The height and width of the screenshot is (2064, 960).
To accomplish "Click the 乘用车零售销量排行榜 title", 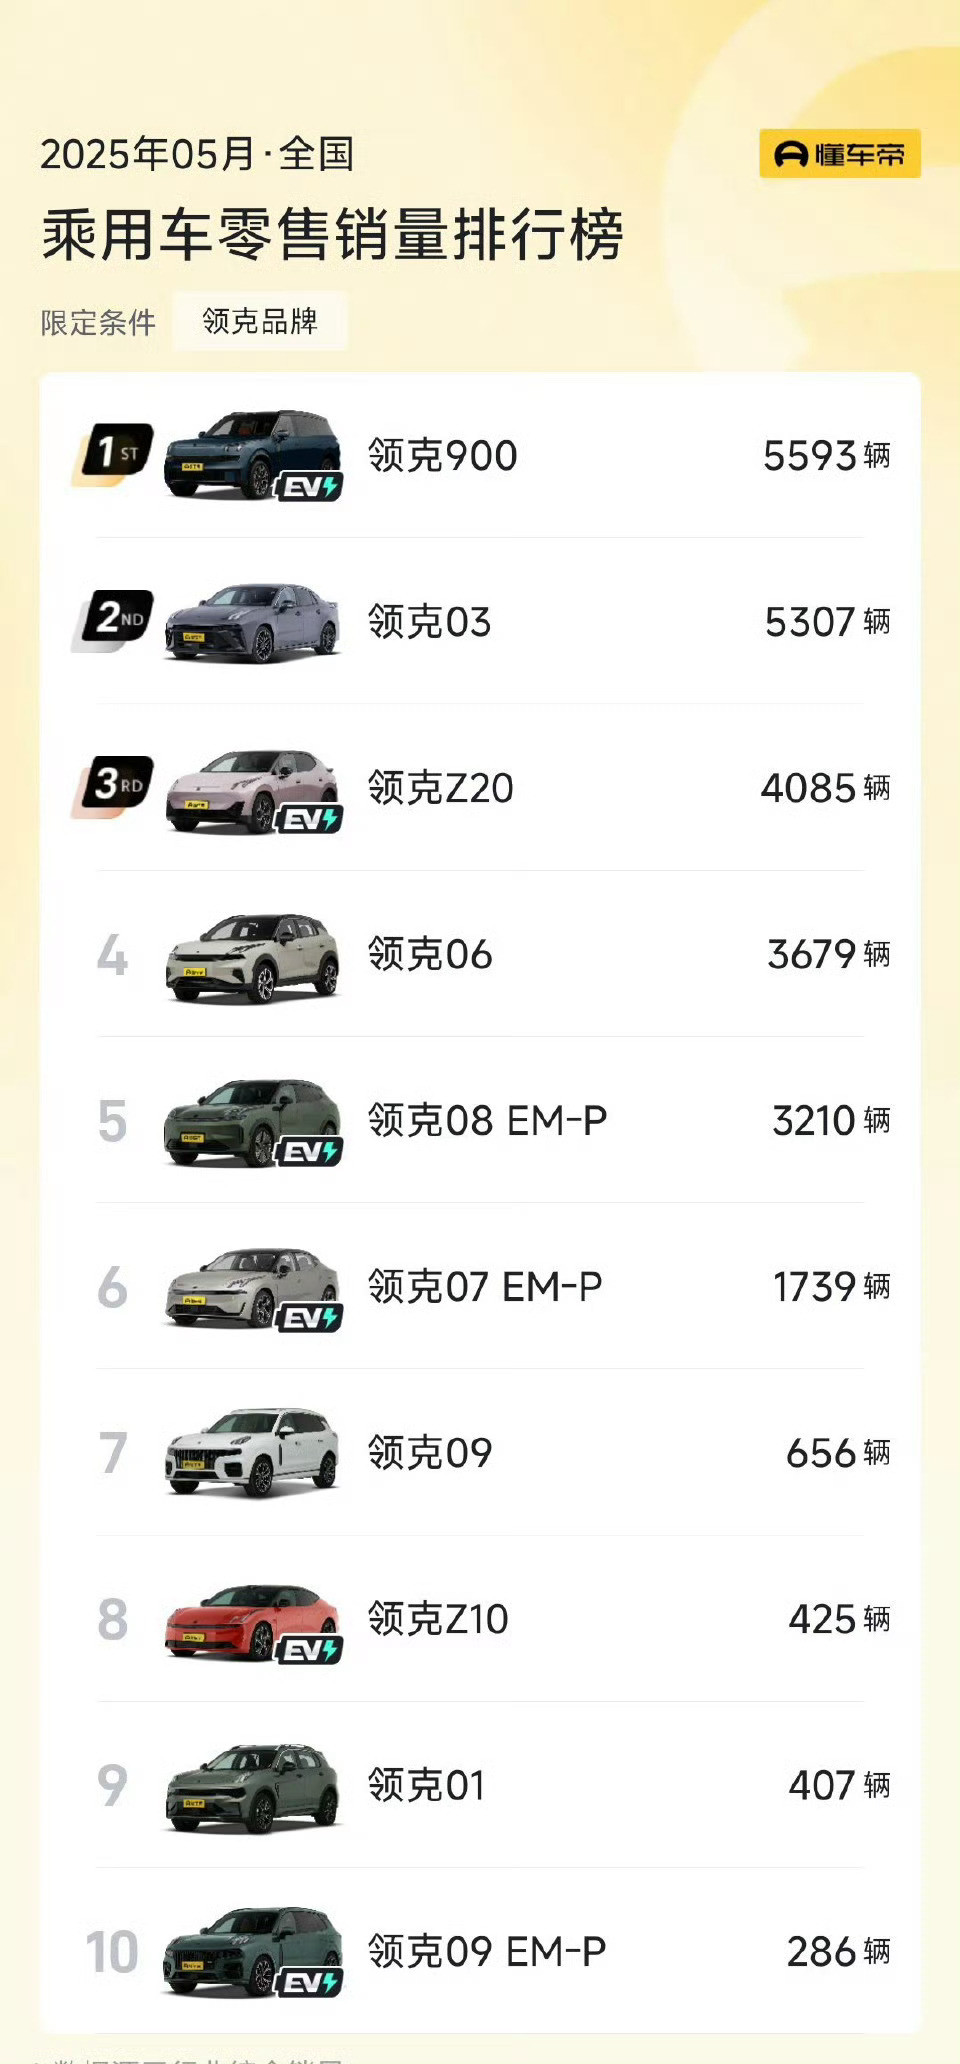I will (x=333, y=235).
